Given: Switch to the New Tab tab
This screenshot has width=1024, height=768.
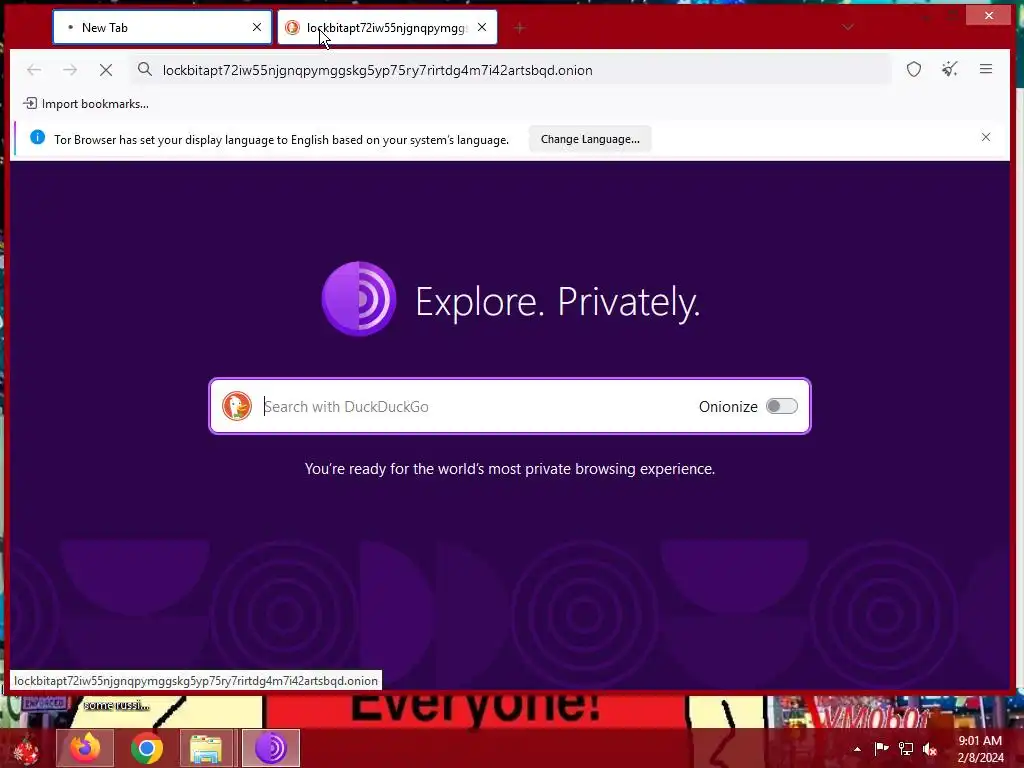Looking at the screenshot, I should pos(162,27).
